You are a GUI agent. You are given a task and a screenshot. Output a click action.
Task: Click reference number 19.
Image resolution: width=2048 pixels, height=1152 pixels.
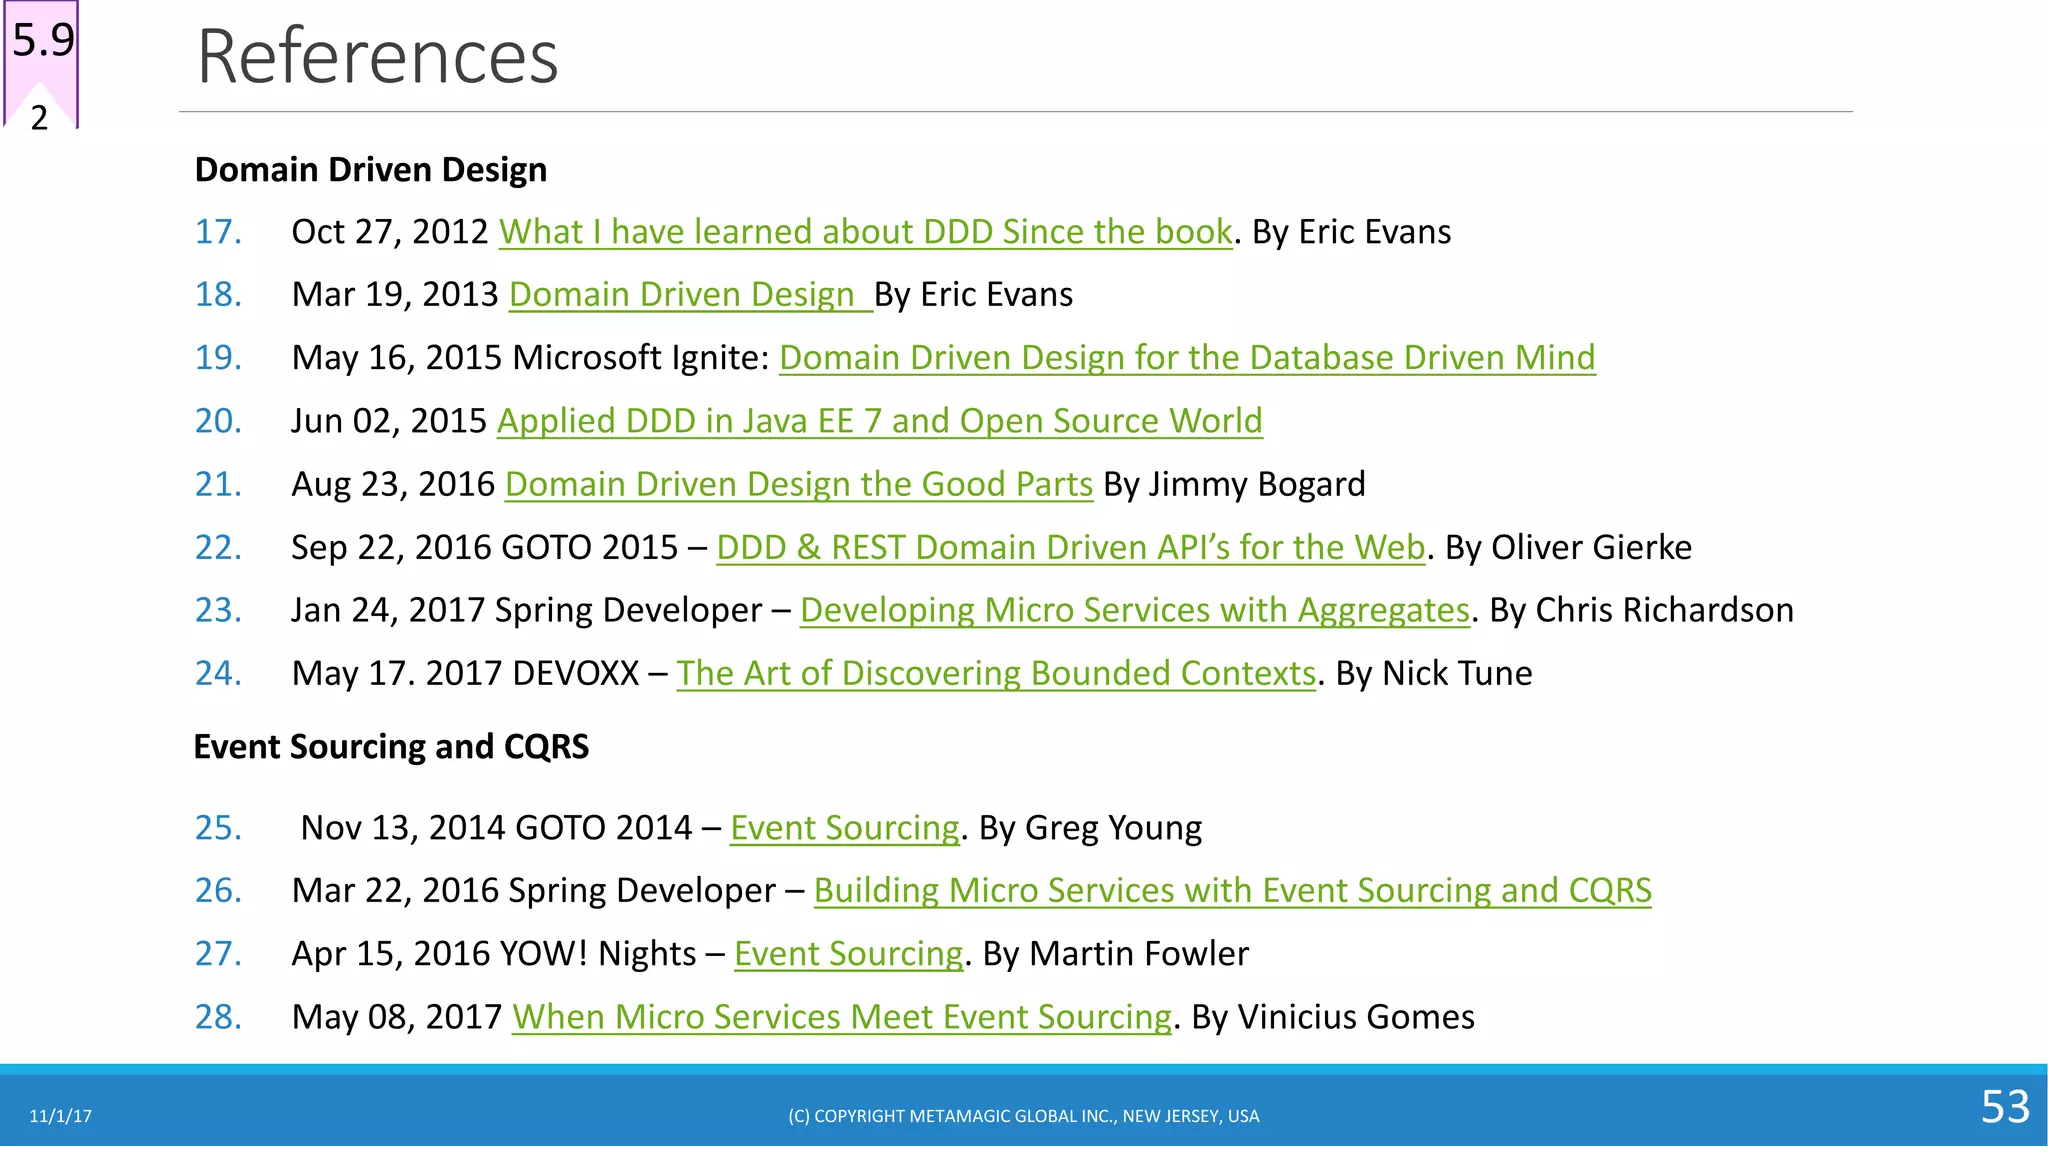pyautogui.click(x=218, y=358)
